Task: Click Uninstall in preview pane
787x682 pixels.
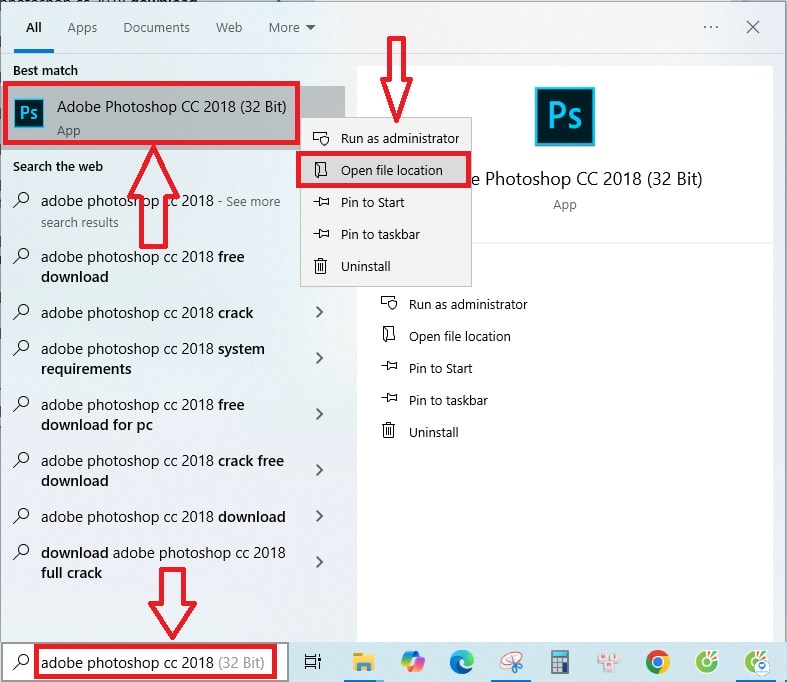Action: click(x=433, y=433)
